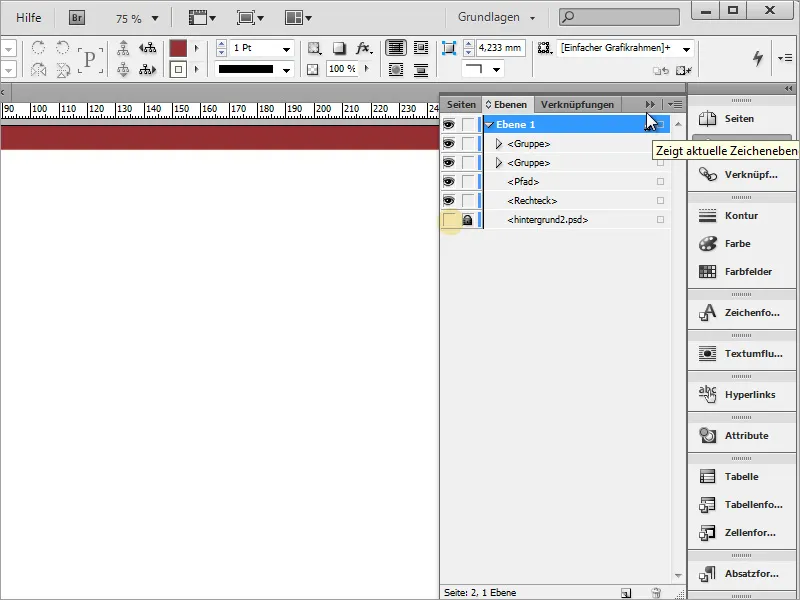Delete selected layer trash icon
Screen dimensions: 800x600
pos(656,593)
